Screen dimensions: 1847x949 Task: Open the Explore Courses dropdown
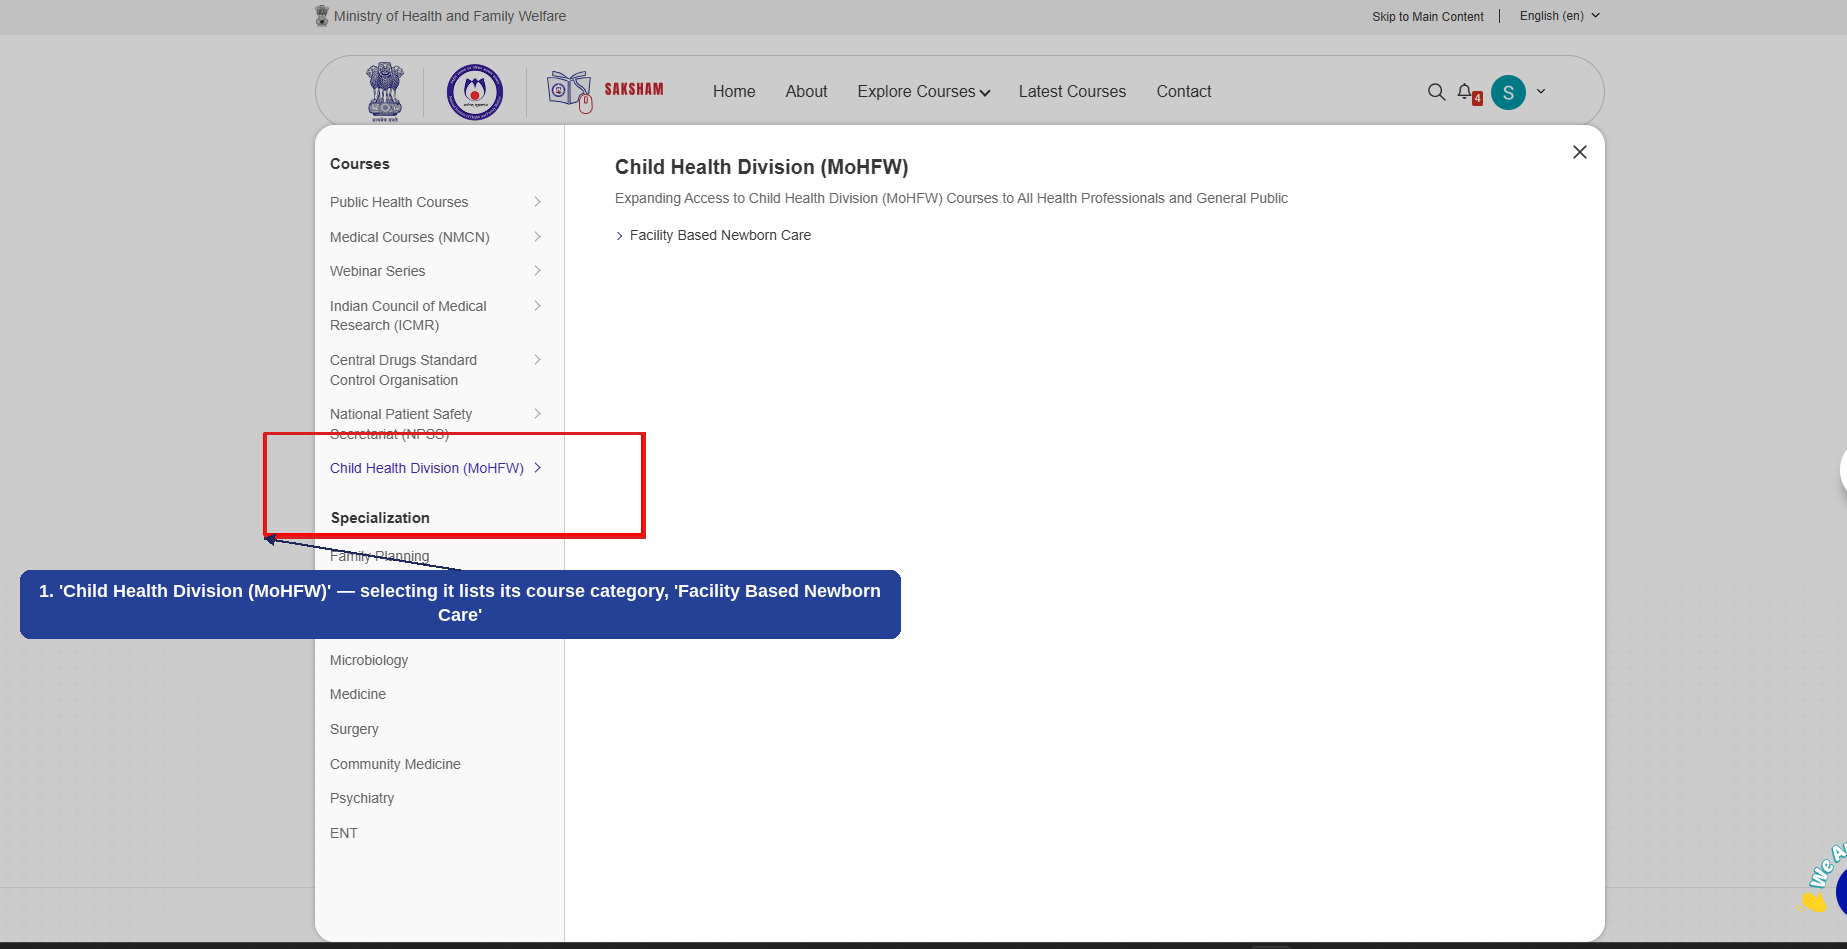click(x=923, y=91)
